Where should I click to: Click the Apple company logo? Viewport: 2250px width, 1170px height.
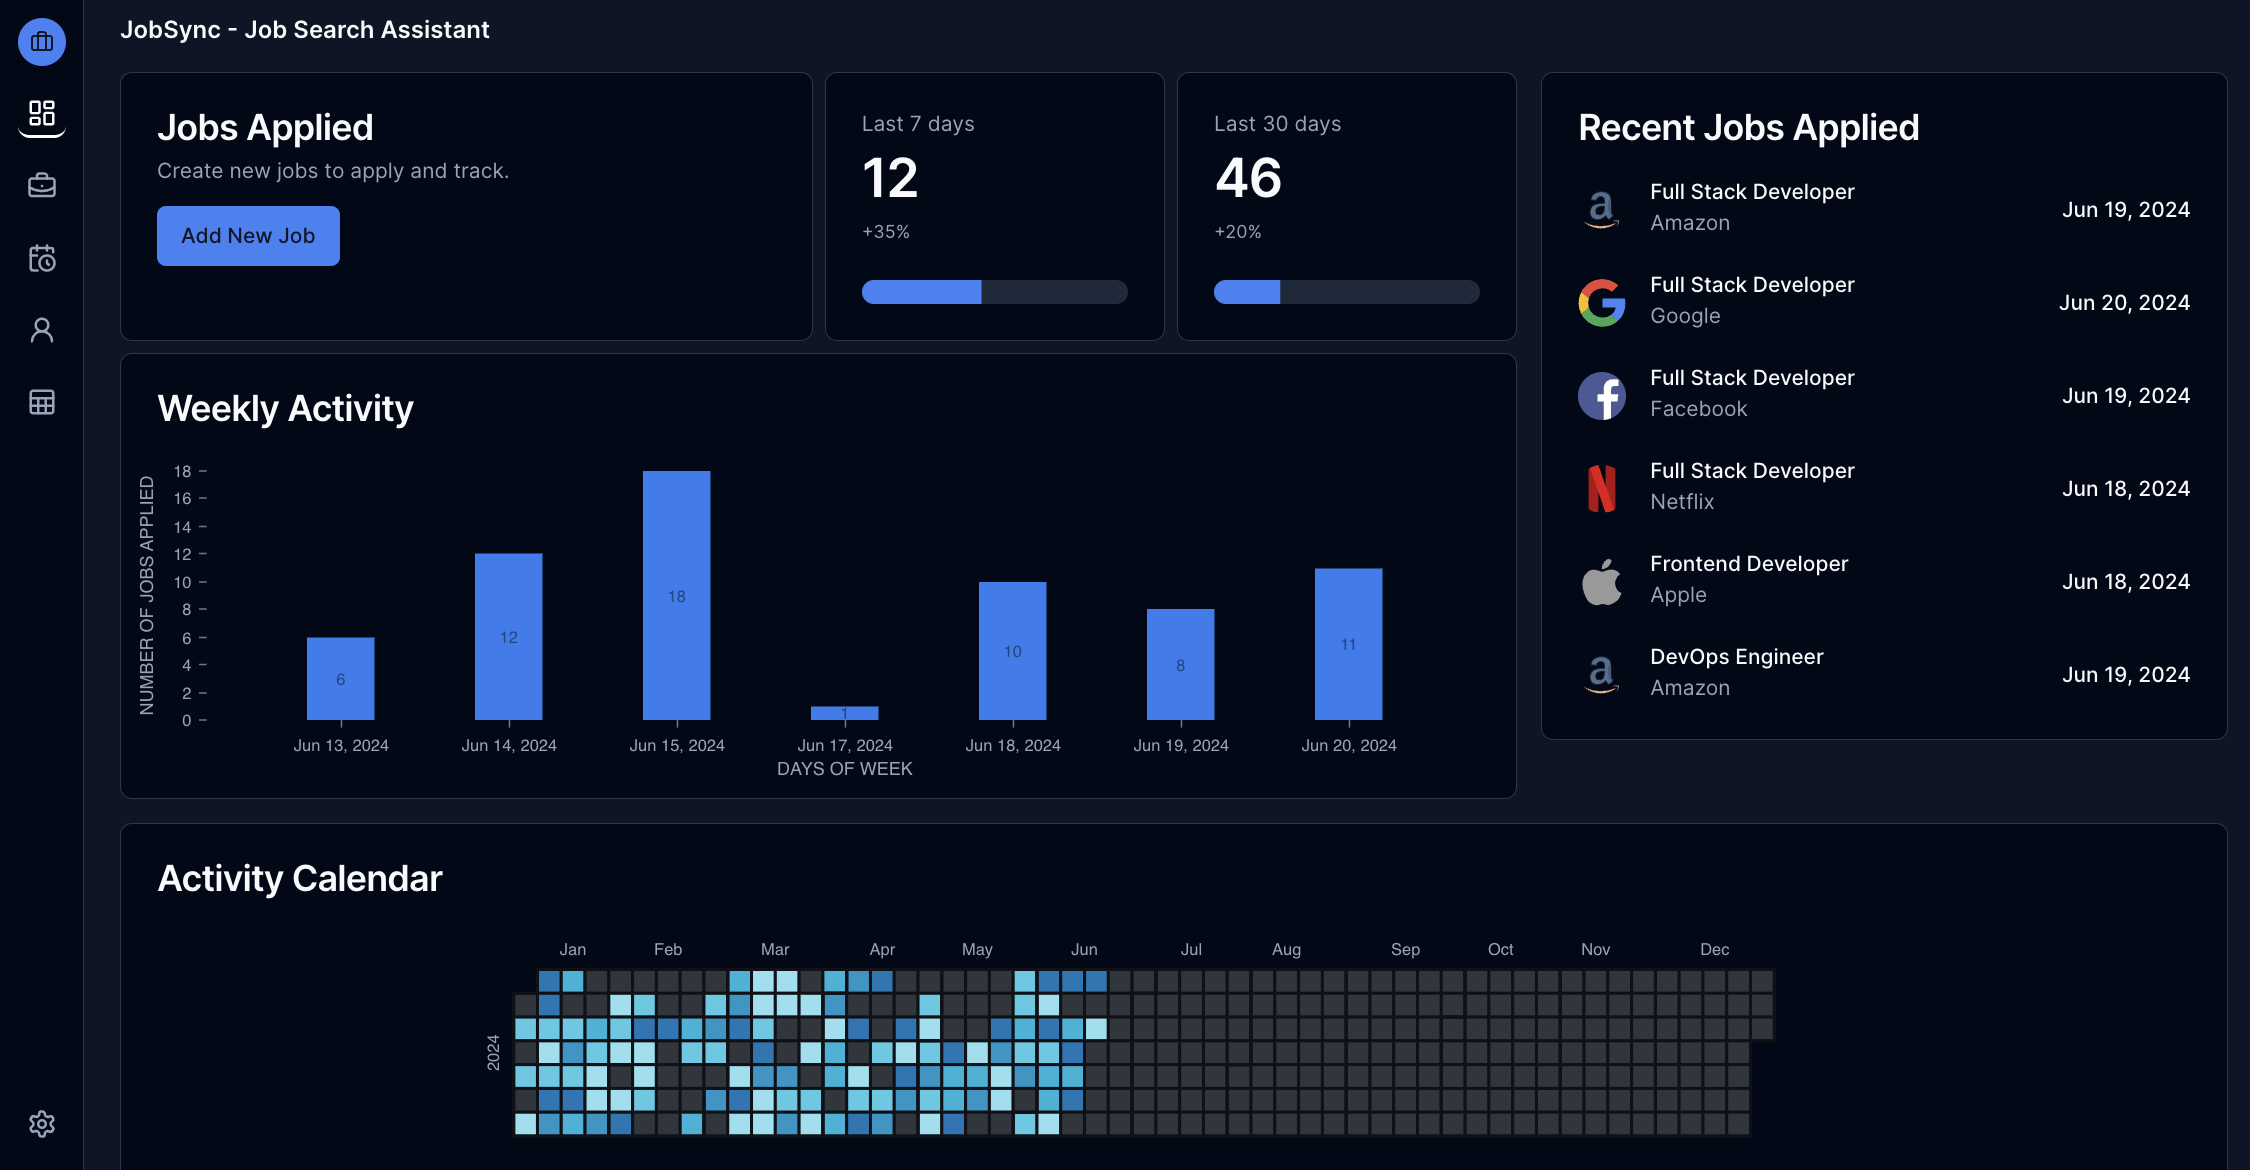pyautogui.click(x=1602, y=581)
